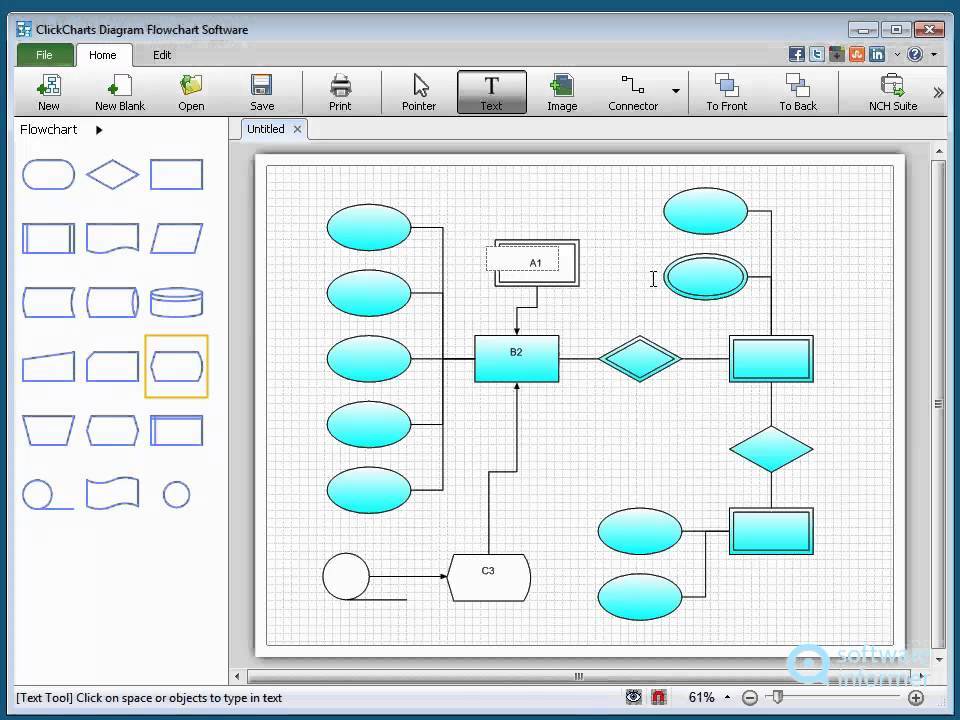Click the horizontal scrollbar thumb
960x720 pixels.
[x=579, y=677]
